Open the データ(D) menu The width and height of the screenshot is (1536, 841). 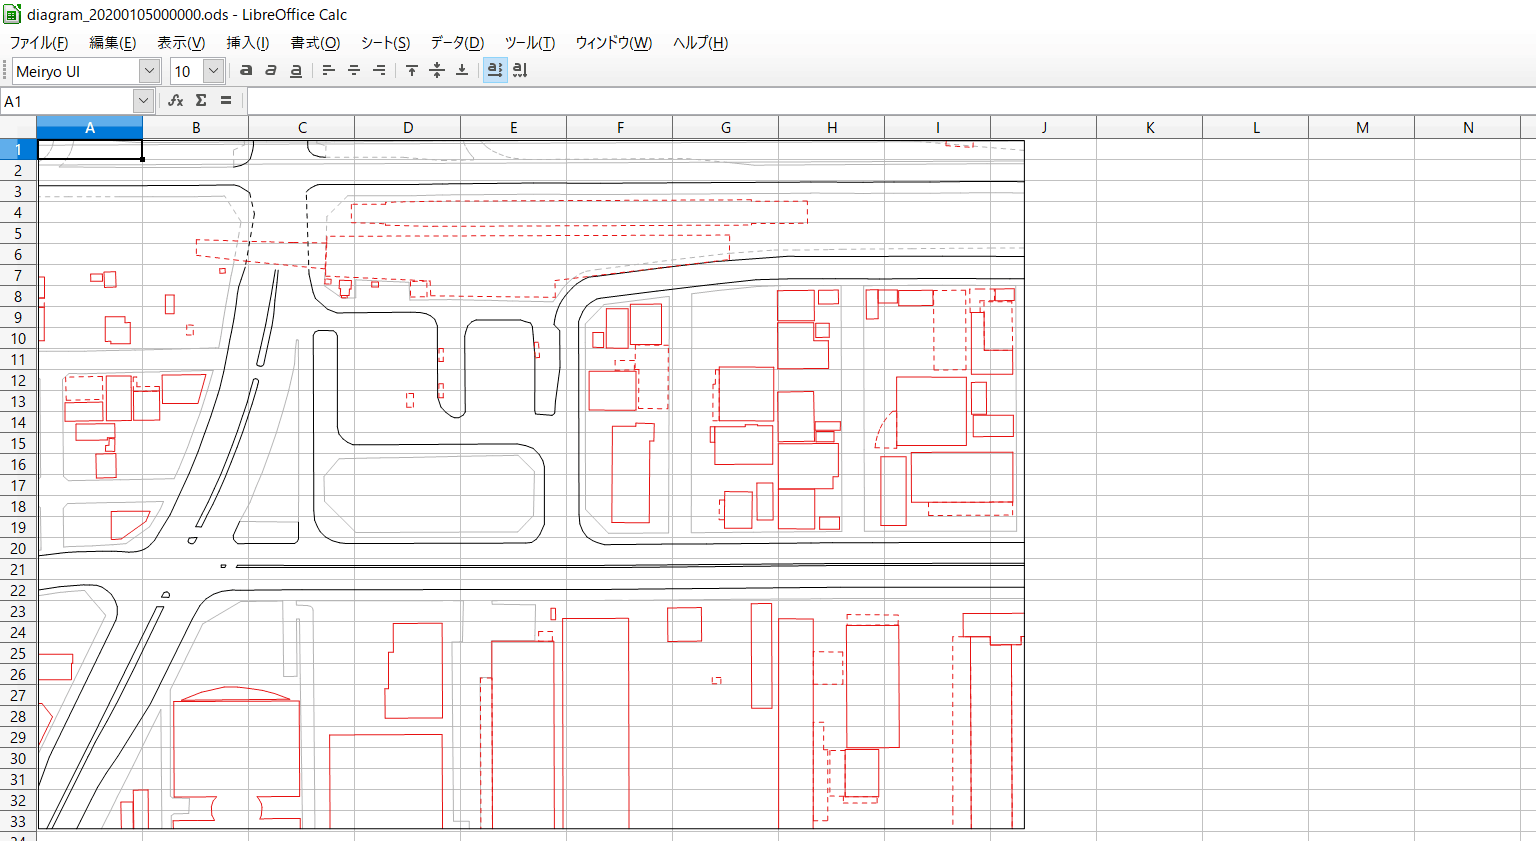pos(457,43)
